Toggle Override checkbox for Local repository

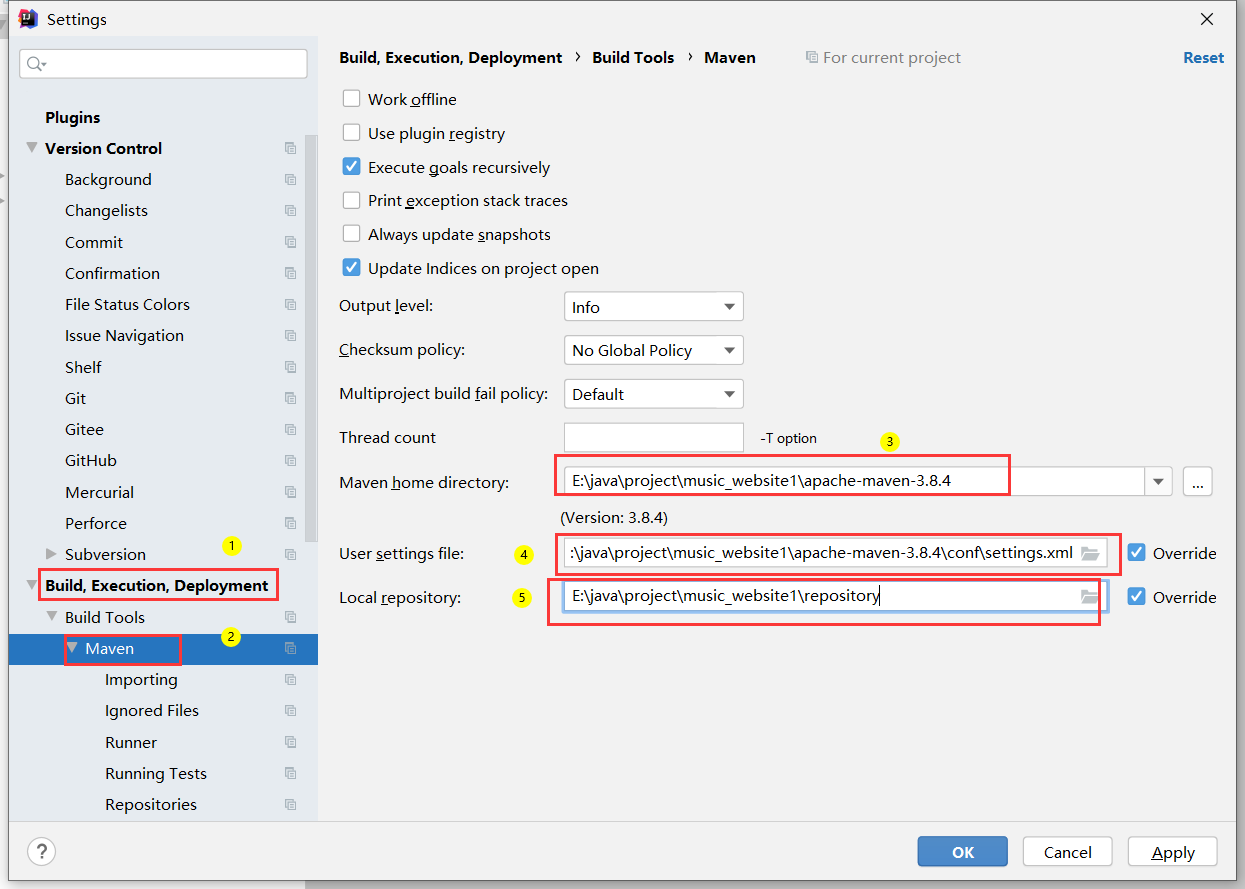(x=1136, y=597)
